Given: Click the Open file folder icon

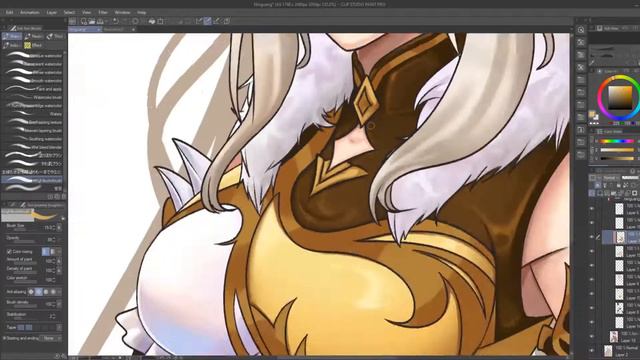Looking at the screenshot, I should [x=92, y=21].
